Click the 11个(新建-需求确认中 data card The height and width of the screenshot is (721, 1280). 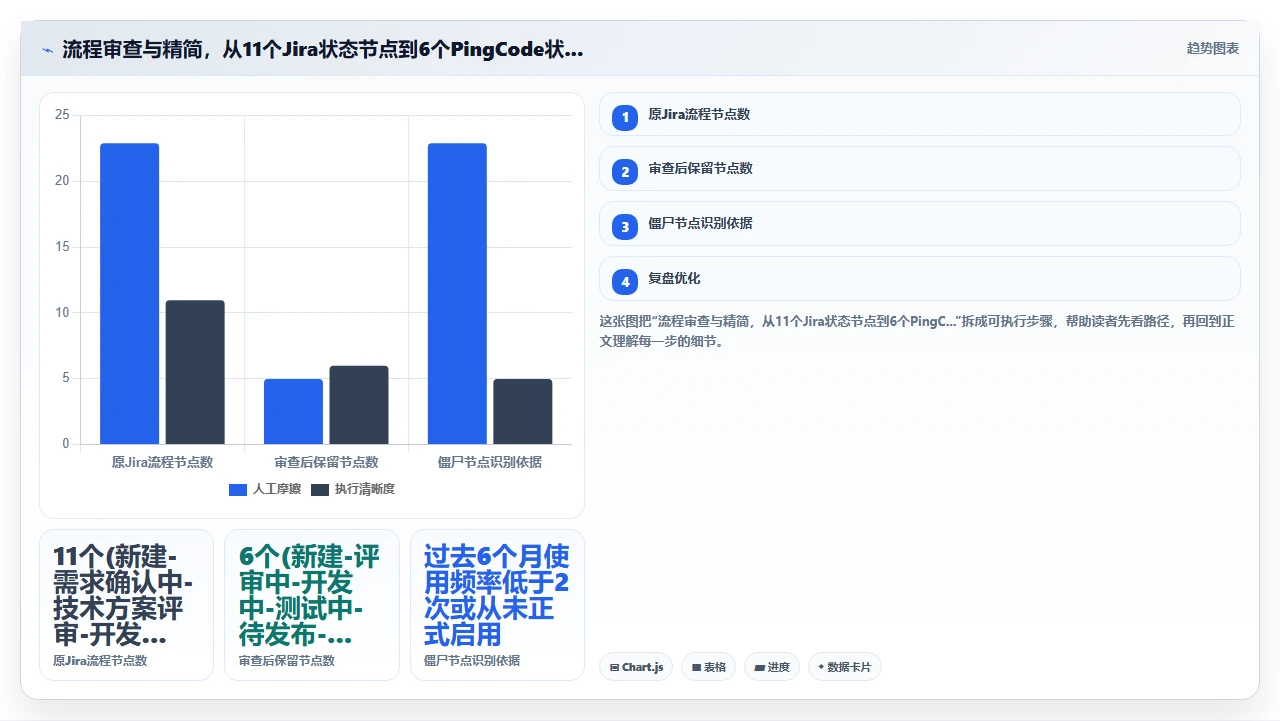(126, 605)
